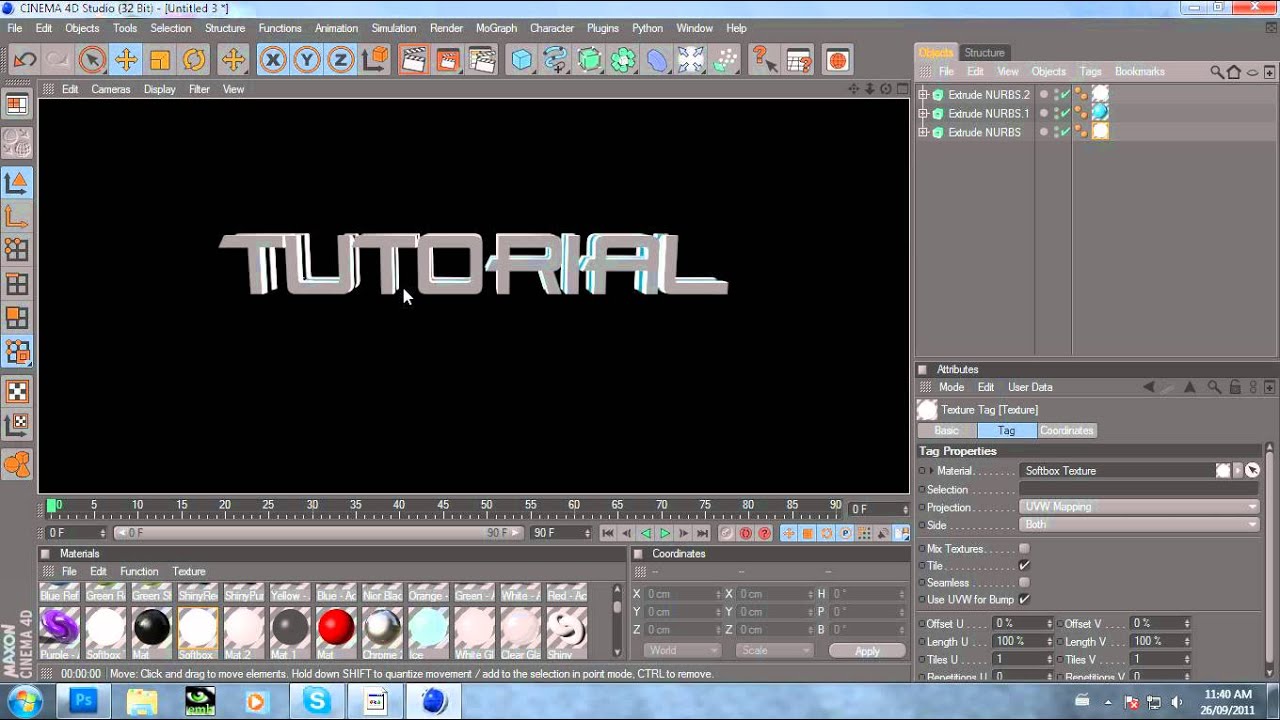
Task: Uncheck Use UVW for Bump
Action: [x=1024, y=599]
